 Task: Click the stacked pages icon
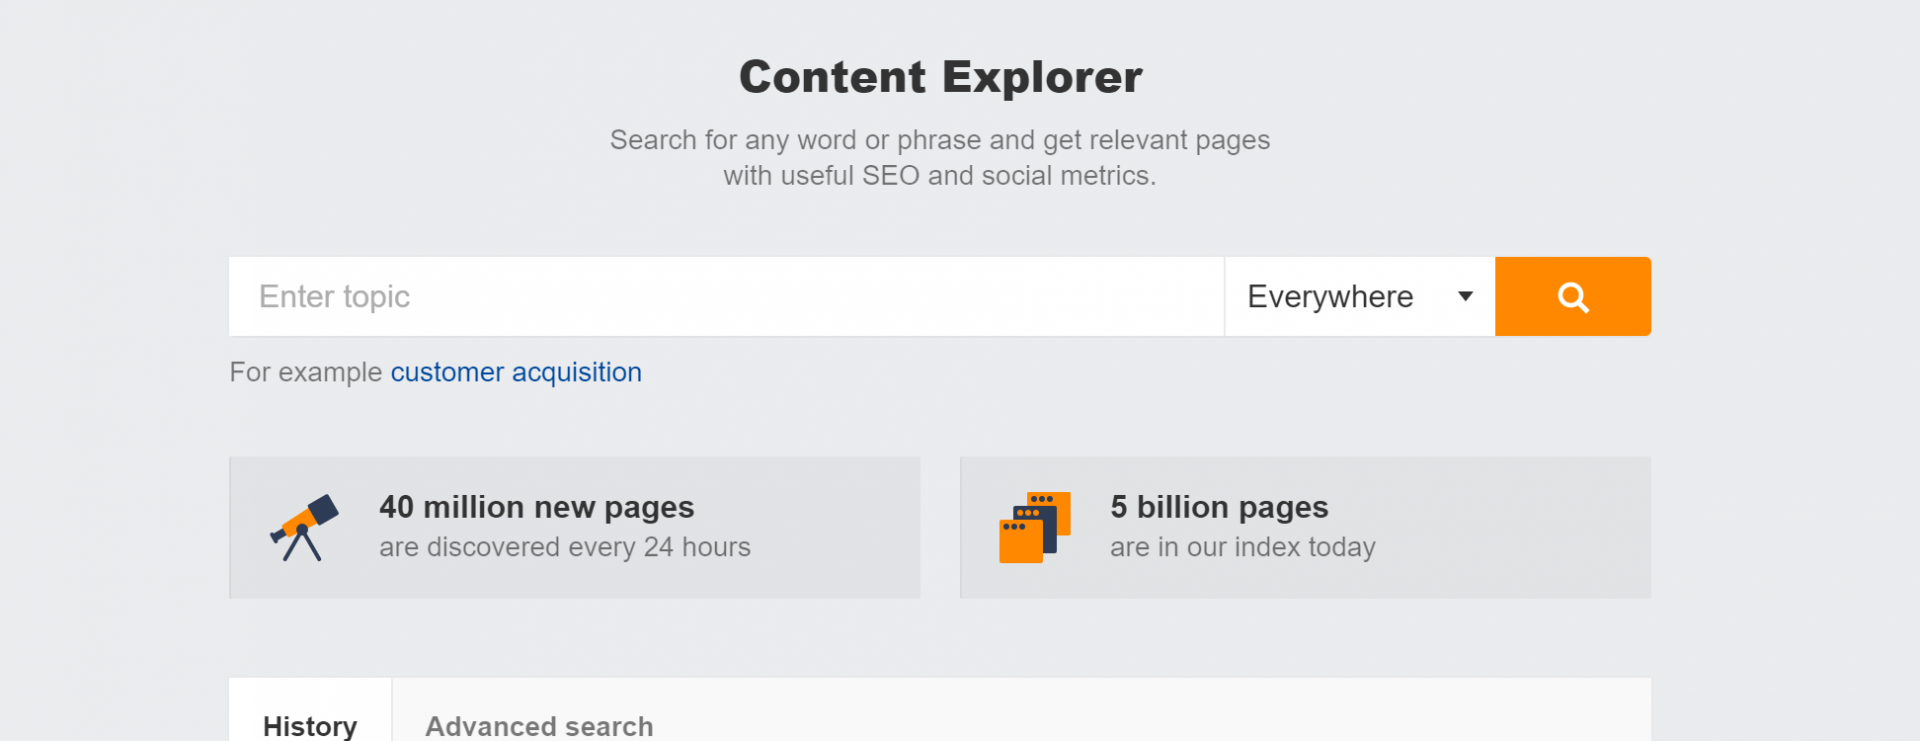point(1035,527)
